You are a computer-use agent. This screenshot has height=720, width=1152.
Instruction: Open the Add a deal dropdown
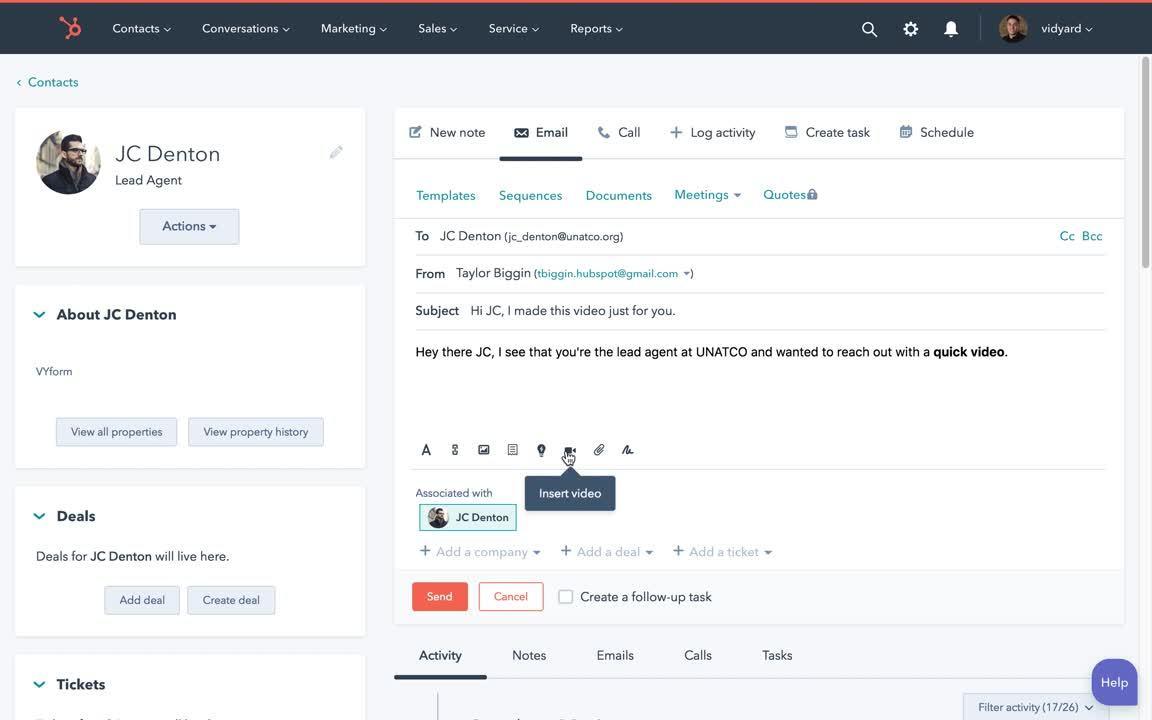point(607,552)
